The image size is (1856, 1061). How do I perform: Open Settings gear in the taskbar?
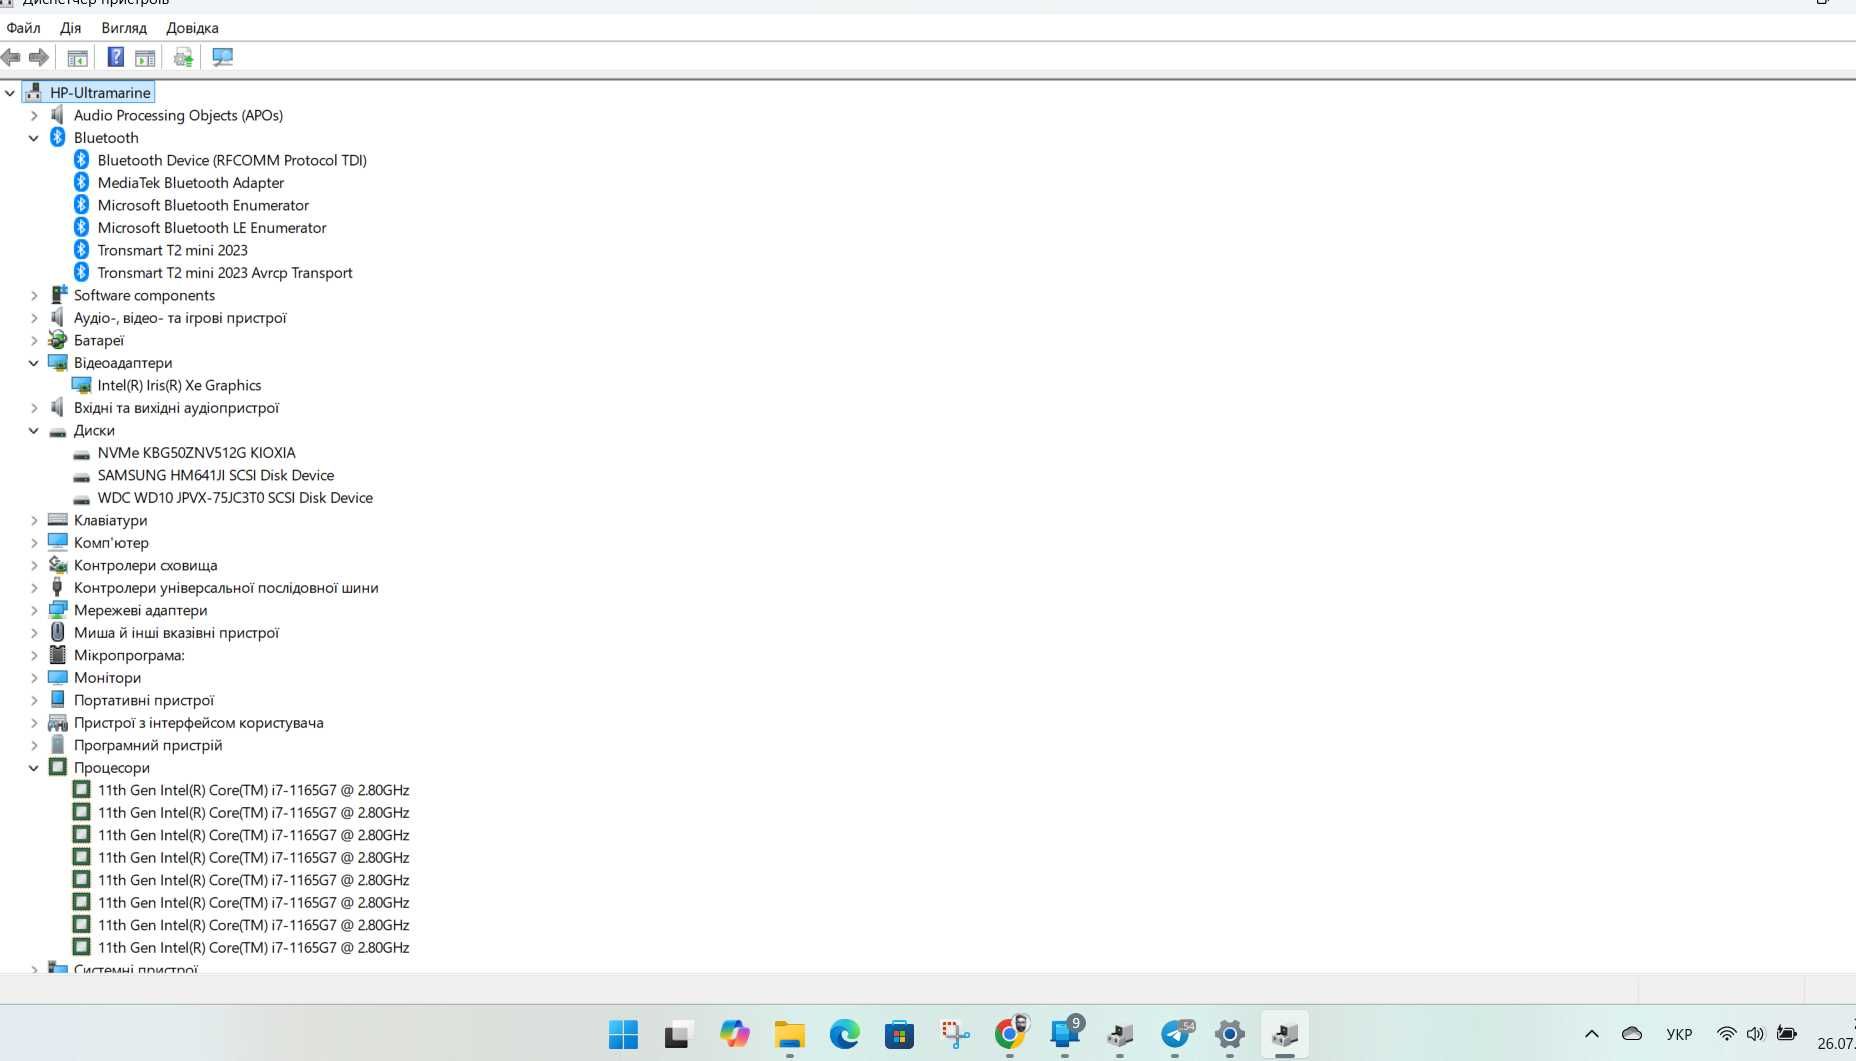coord(1230,1034)
